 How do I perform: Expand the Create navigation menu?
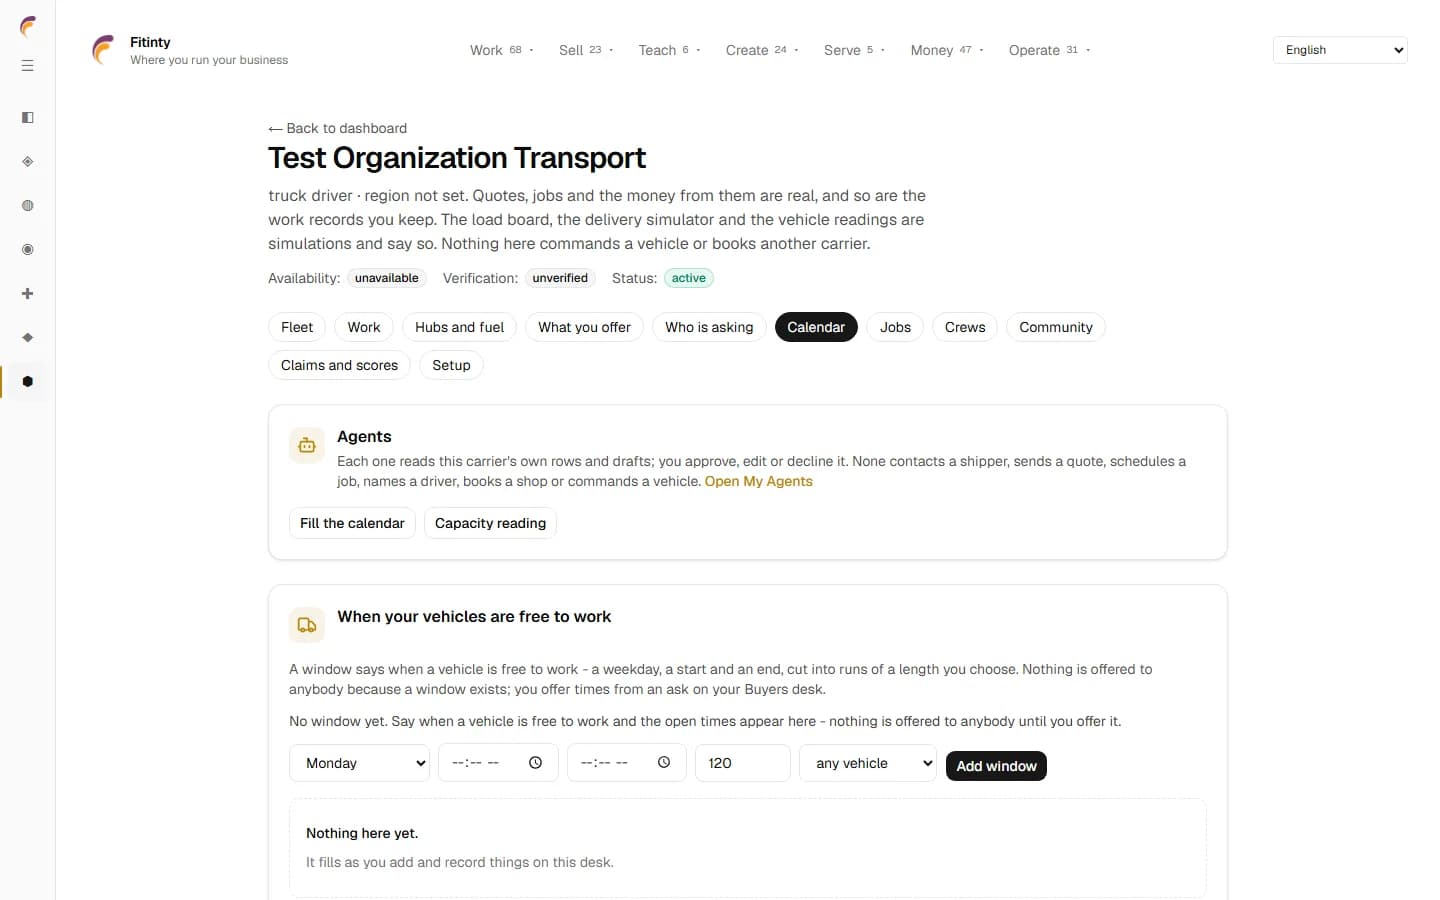pyautogui.click(x=762, y=50)
